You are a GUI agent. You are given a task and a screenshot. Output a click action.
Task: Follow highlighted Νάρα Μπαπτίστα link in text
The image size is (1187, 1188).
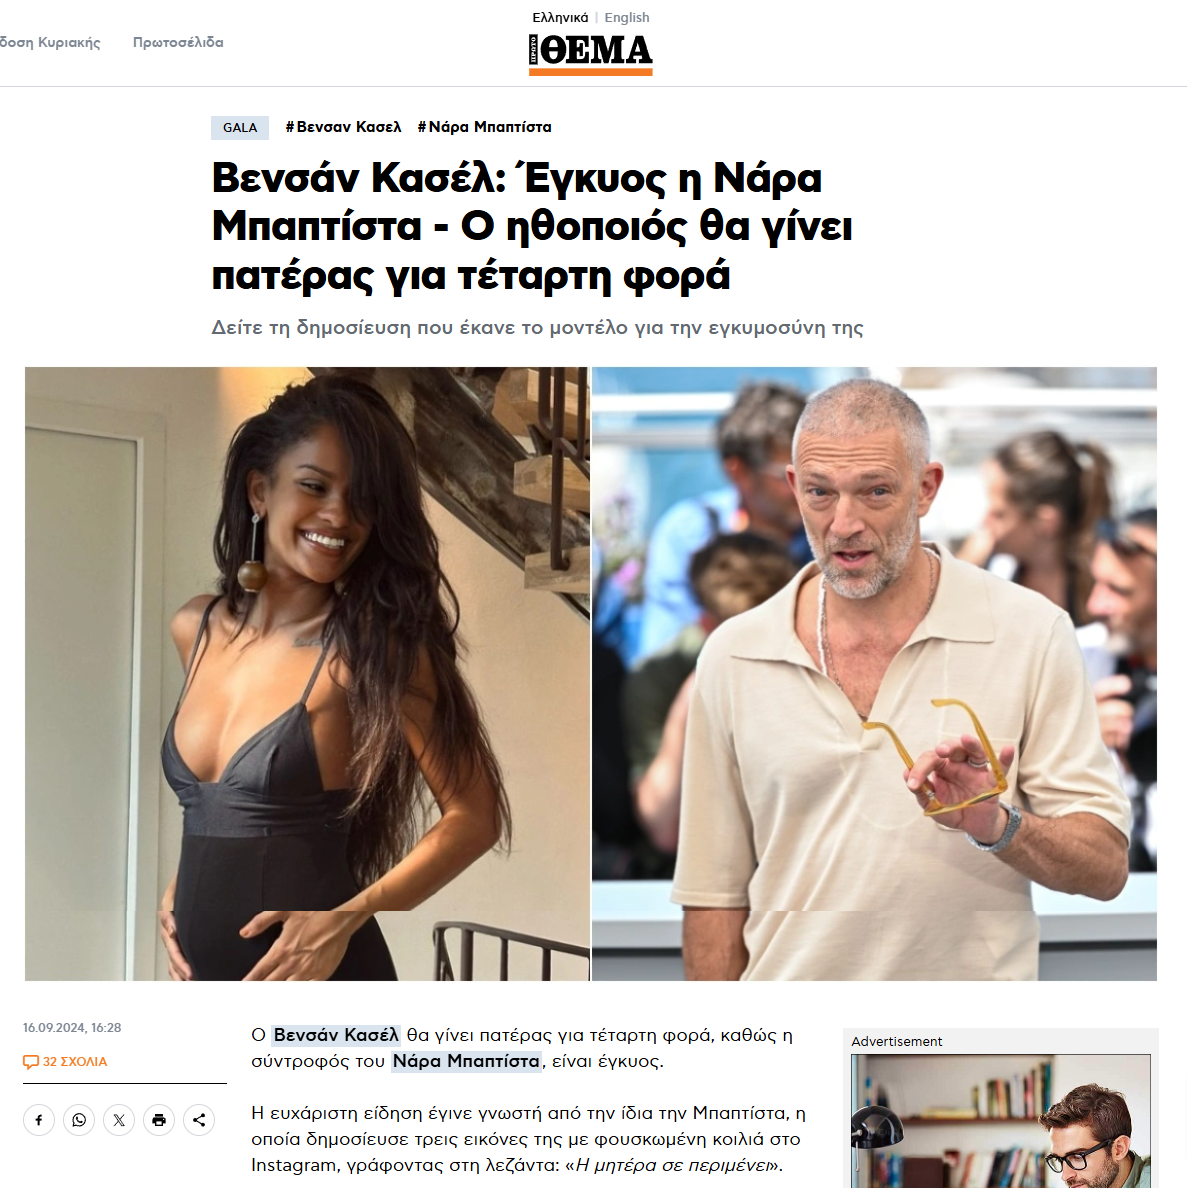click(x=466, y=1061)
